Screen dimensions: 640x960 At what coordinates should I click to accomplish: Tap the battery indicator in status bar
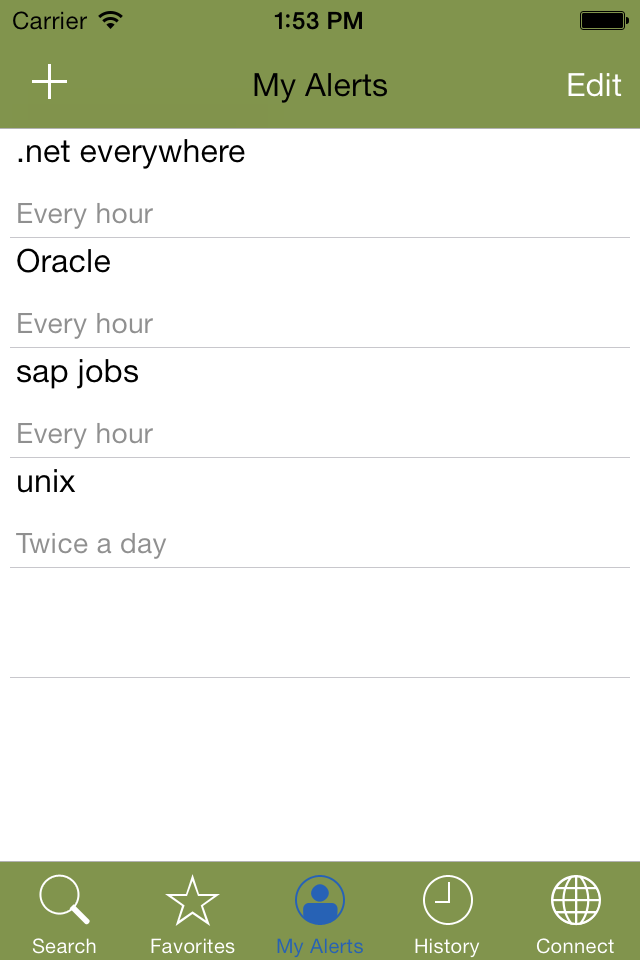(604, 21)
